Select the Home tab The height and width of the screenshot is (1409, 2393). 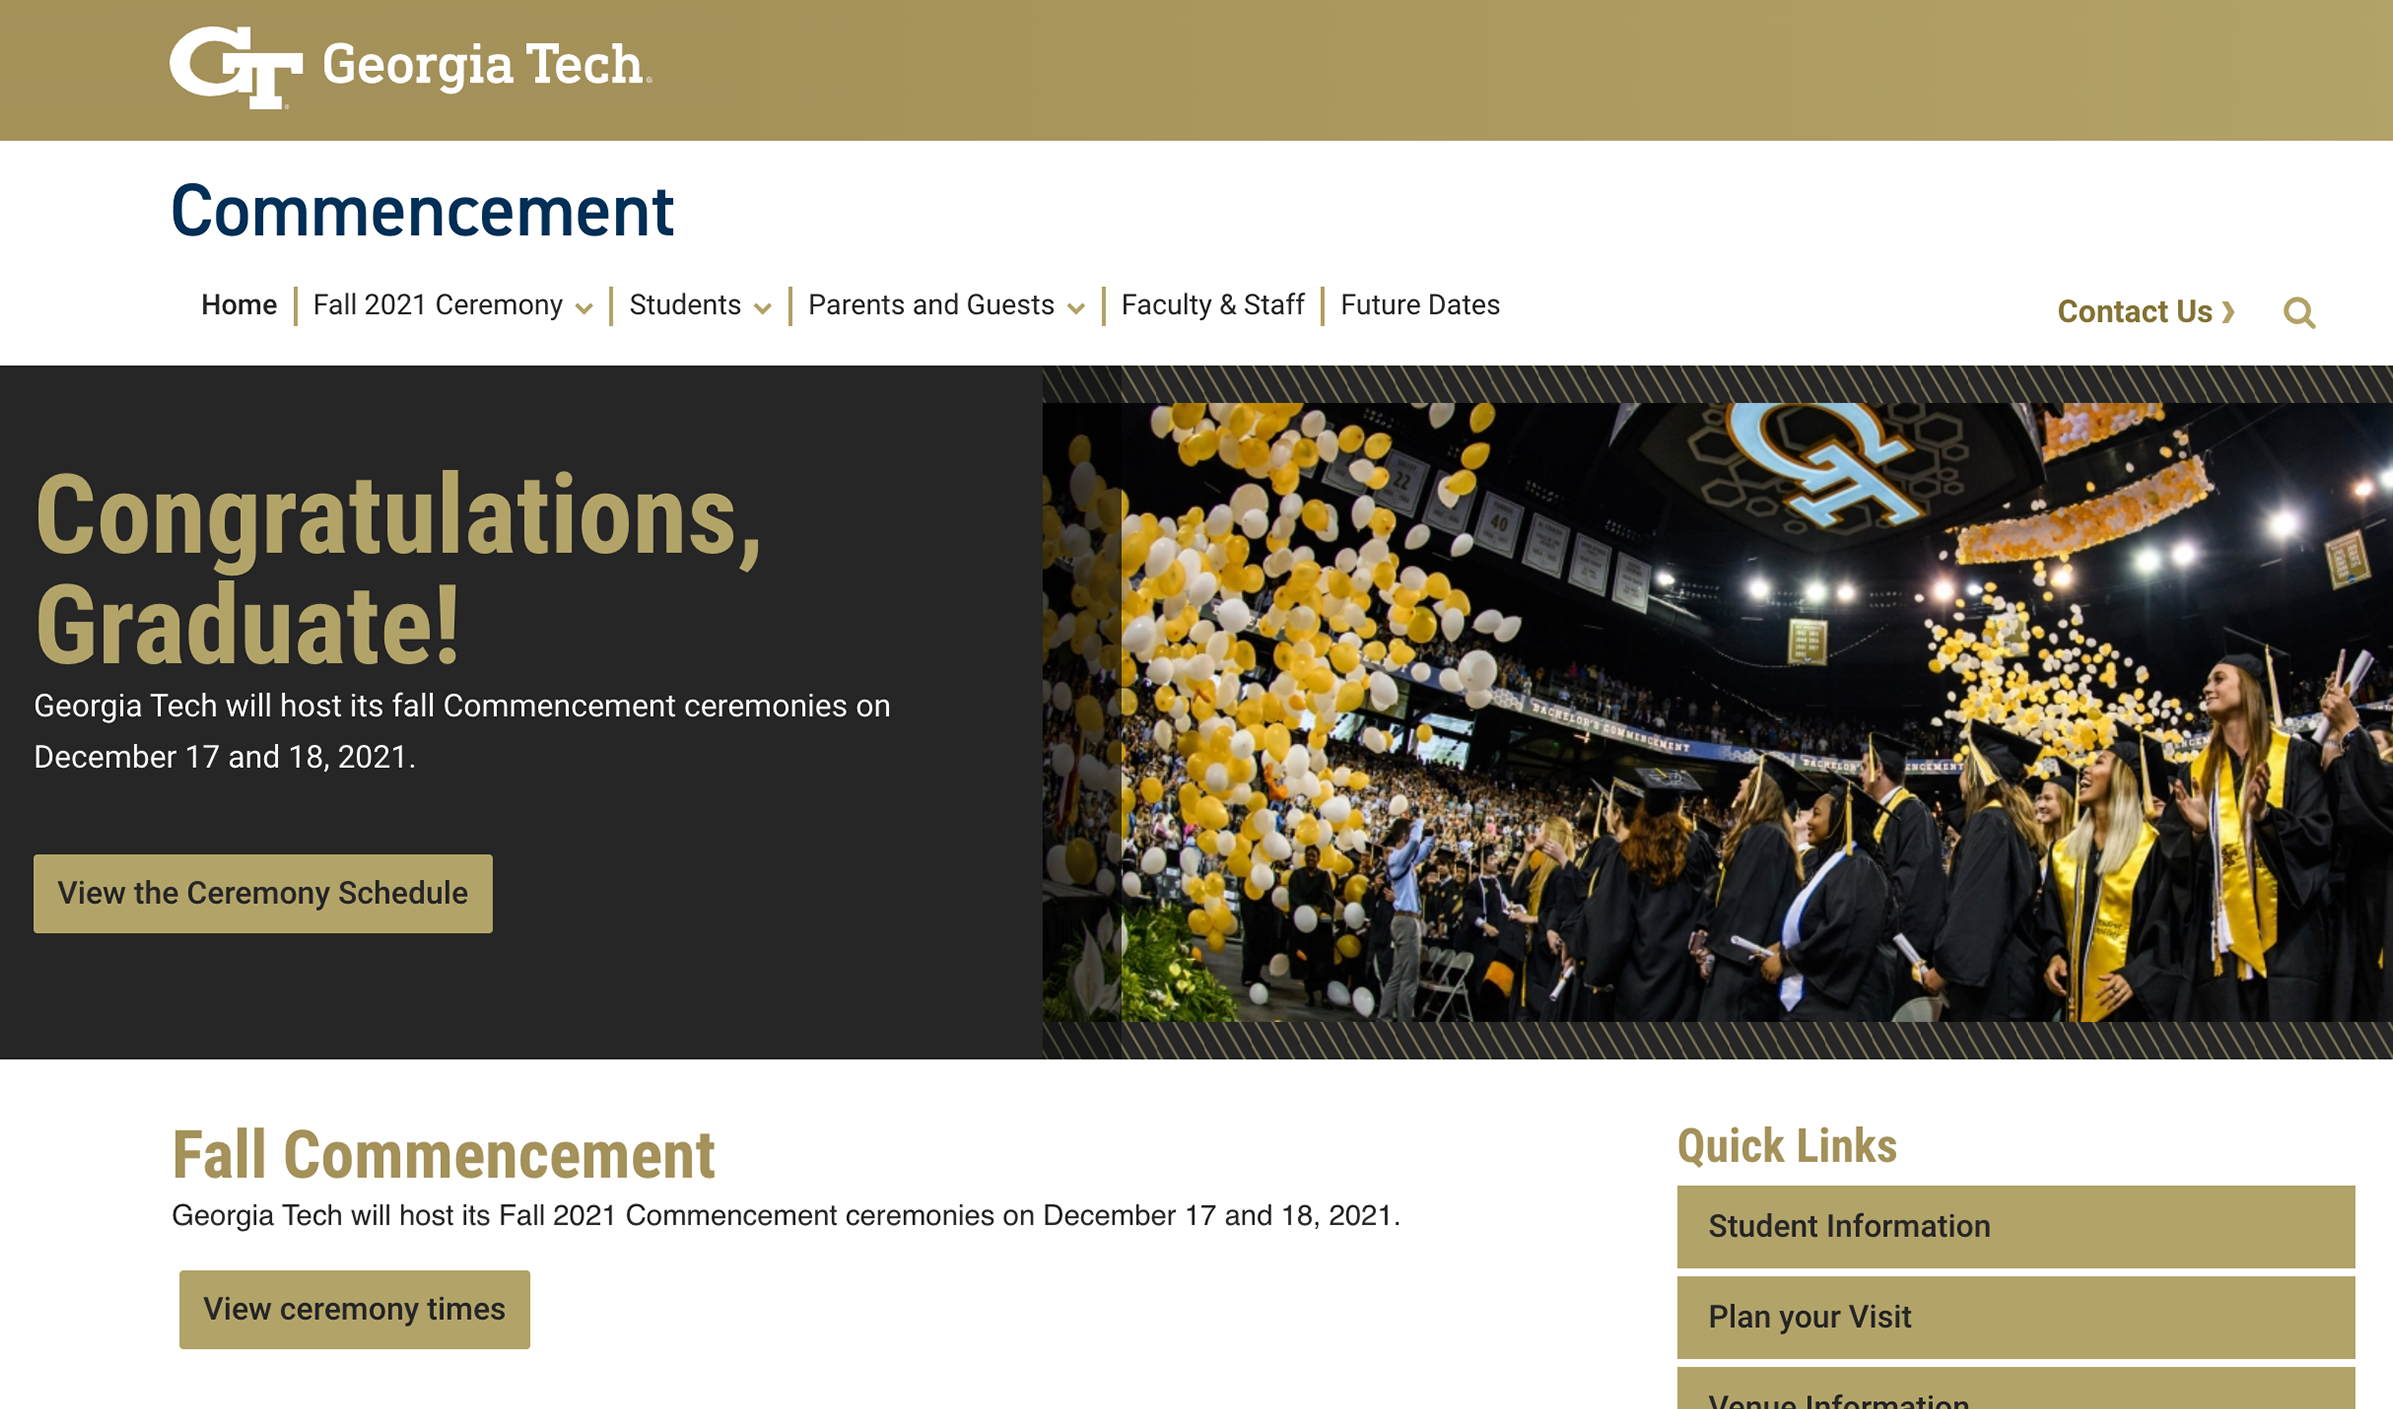238,305
